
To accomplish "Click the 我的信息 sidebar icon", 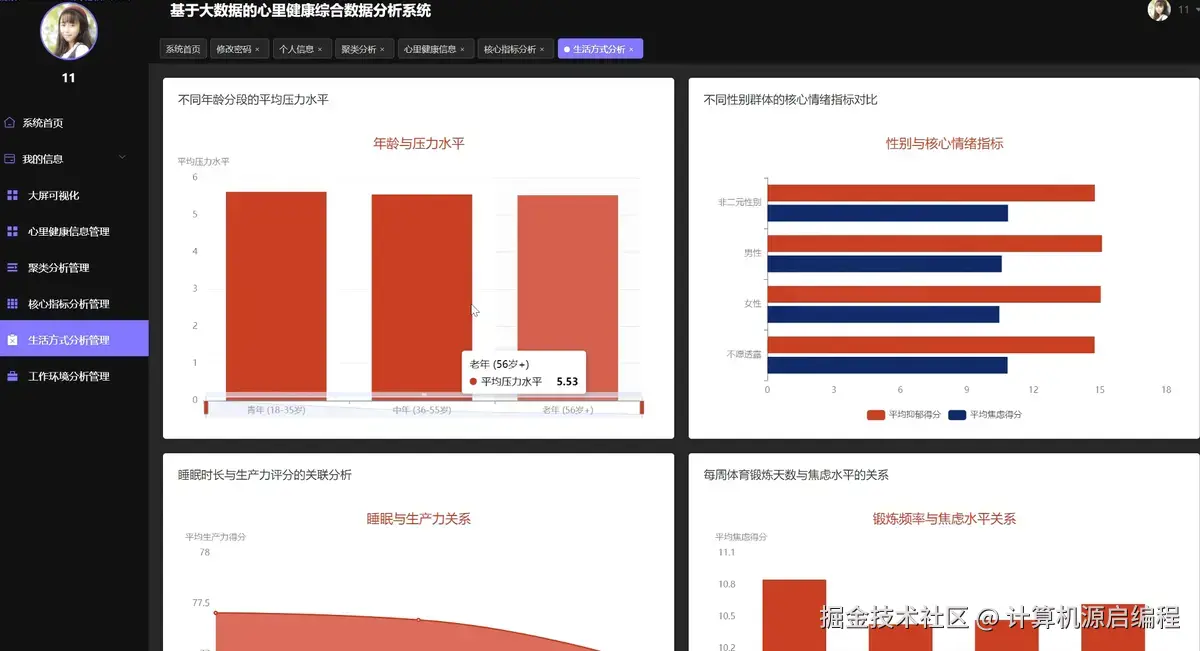I will tap(10, 159).
